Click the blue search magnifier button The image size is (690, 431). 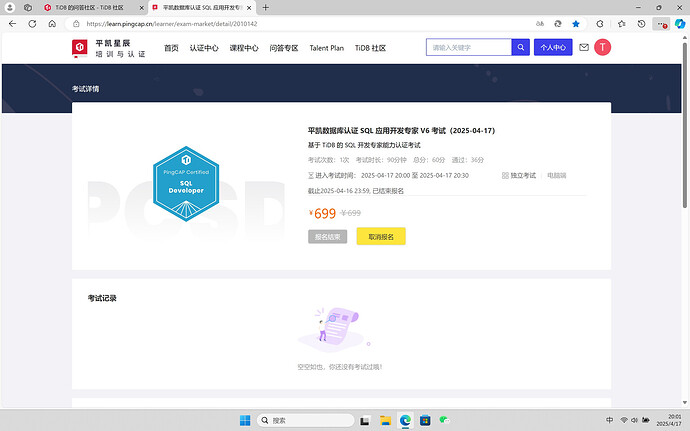tap(521, 47)
